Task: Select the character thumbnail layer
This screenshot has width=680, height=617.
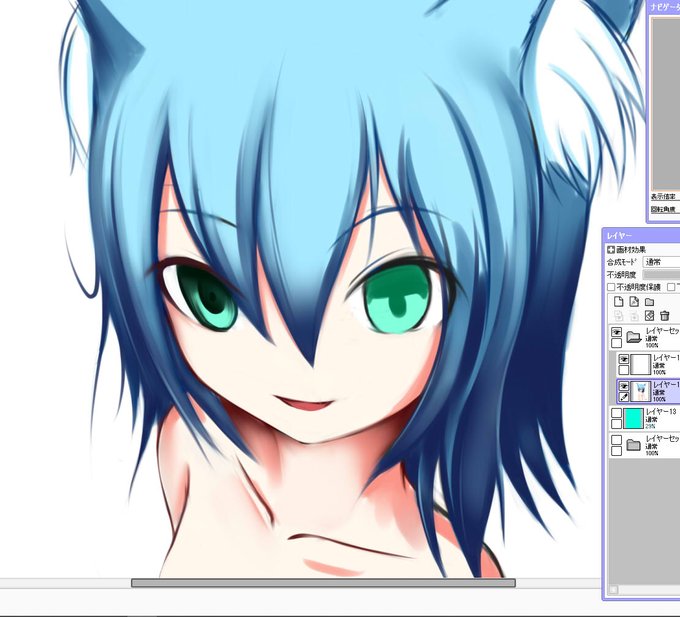Action: [641, 392]
